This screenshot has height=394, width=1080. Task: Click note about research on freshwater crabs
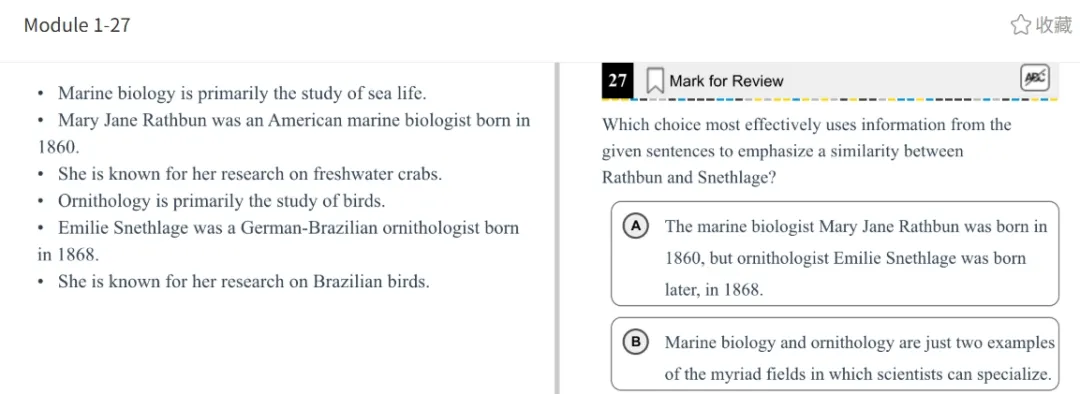pyautogui.click(x=240, y=174)
